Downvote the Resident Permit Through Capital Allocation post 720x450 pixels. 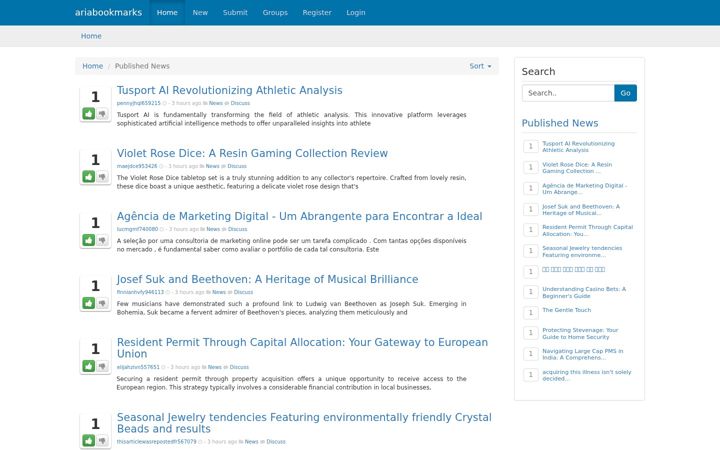pyautogui.click(x=102, y=366)
